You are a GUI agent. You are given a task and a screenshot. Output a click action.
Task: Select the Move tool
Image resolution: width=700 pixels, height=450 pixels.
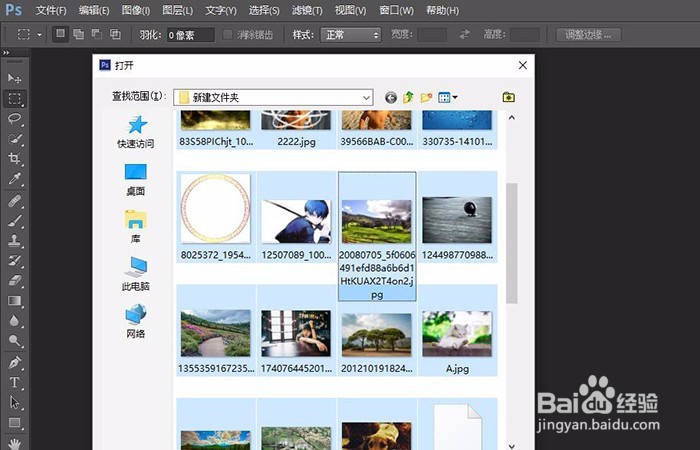[x=15, y=79]
